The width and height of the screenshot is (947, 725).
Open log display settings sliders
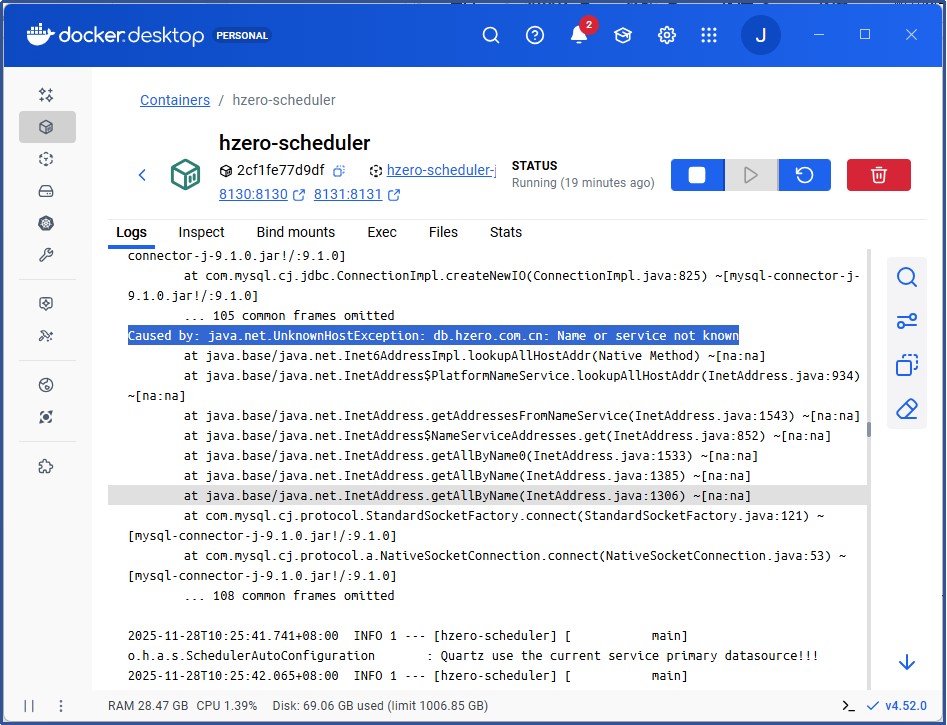tap(906, 321)
